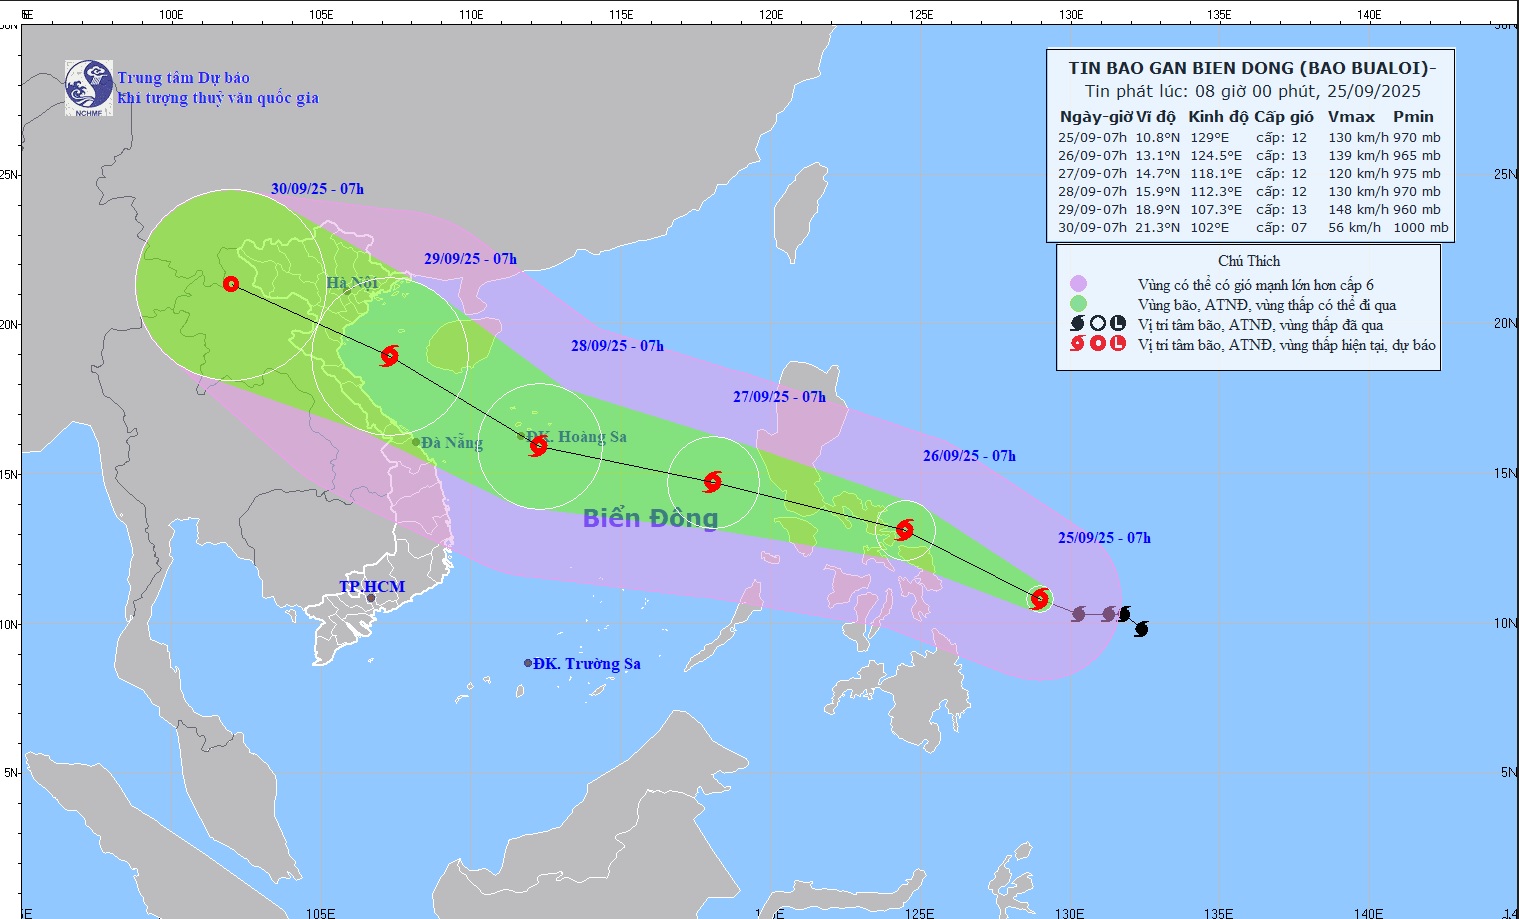Click the storm icon forecast for 27/09 - 07h
1519x919 pixels.
[712, 482]
